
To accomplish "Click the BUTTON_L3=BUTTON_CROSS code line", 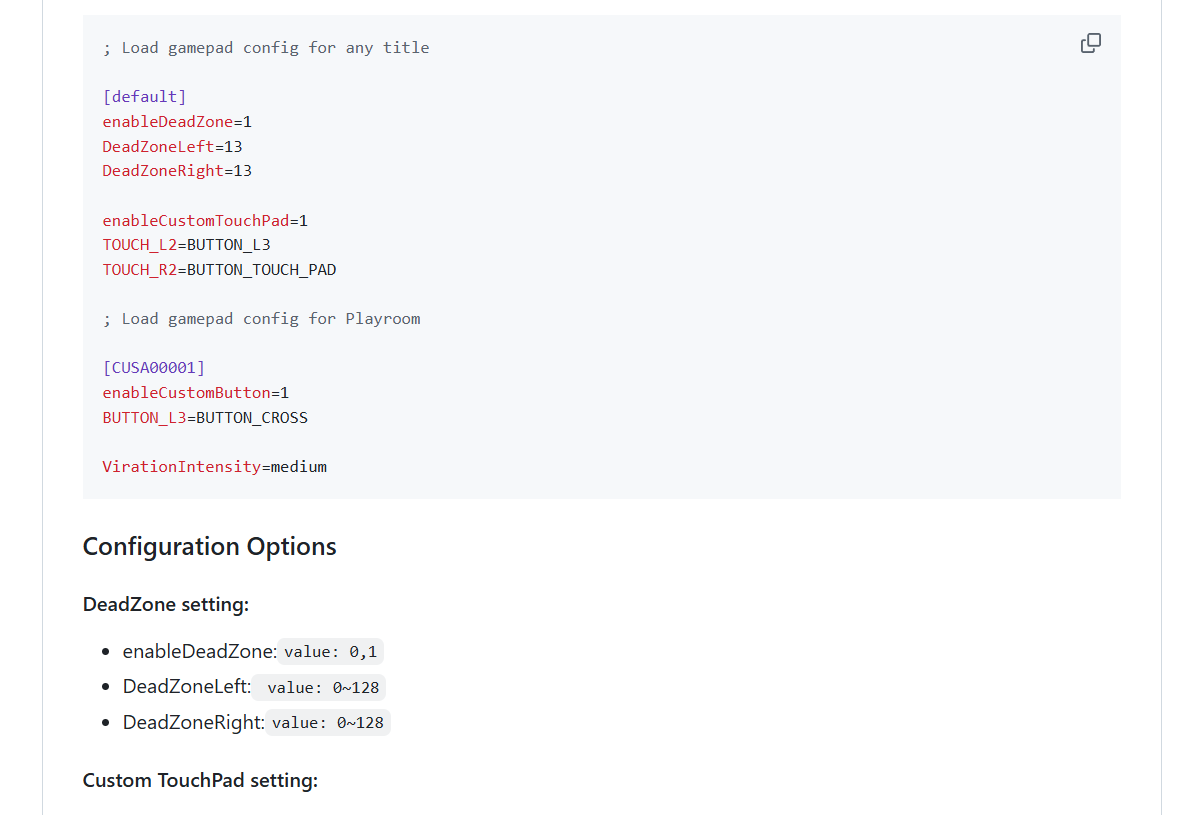I will coord(205,417).
